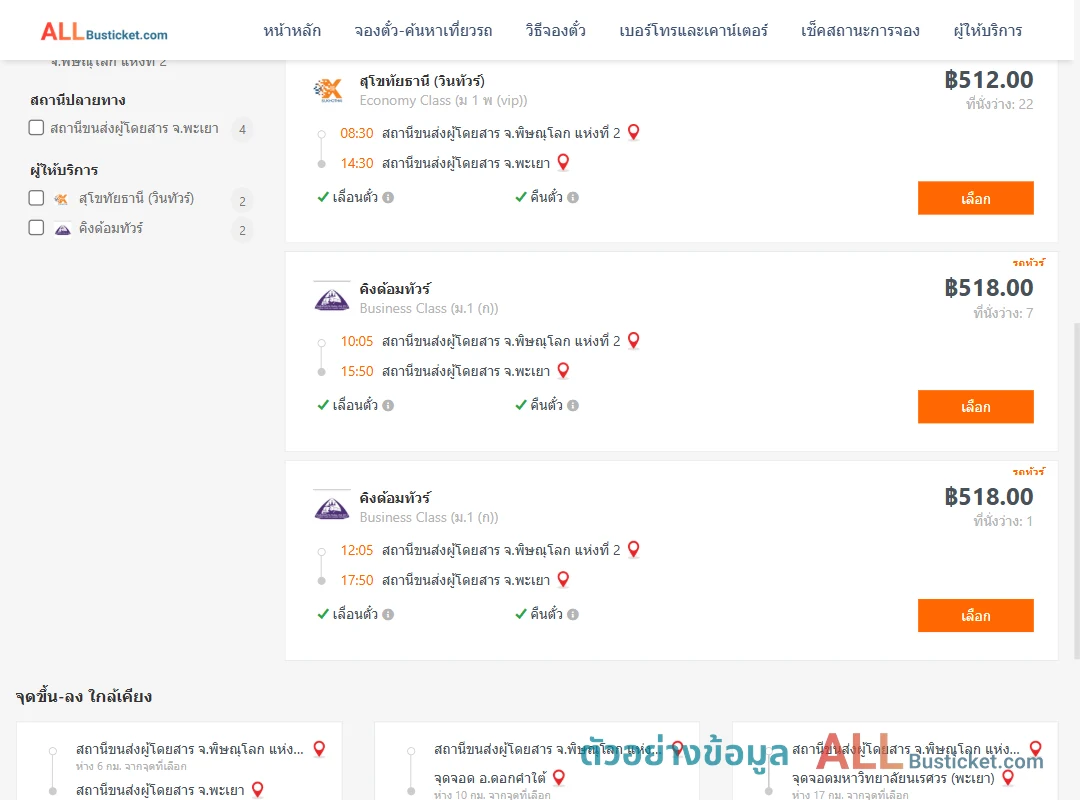The image size is (1080, 800).
Task: Click the 08:30 departure time
Action: (357, 133)
